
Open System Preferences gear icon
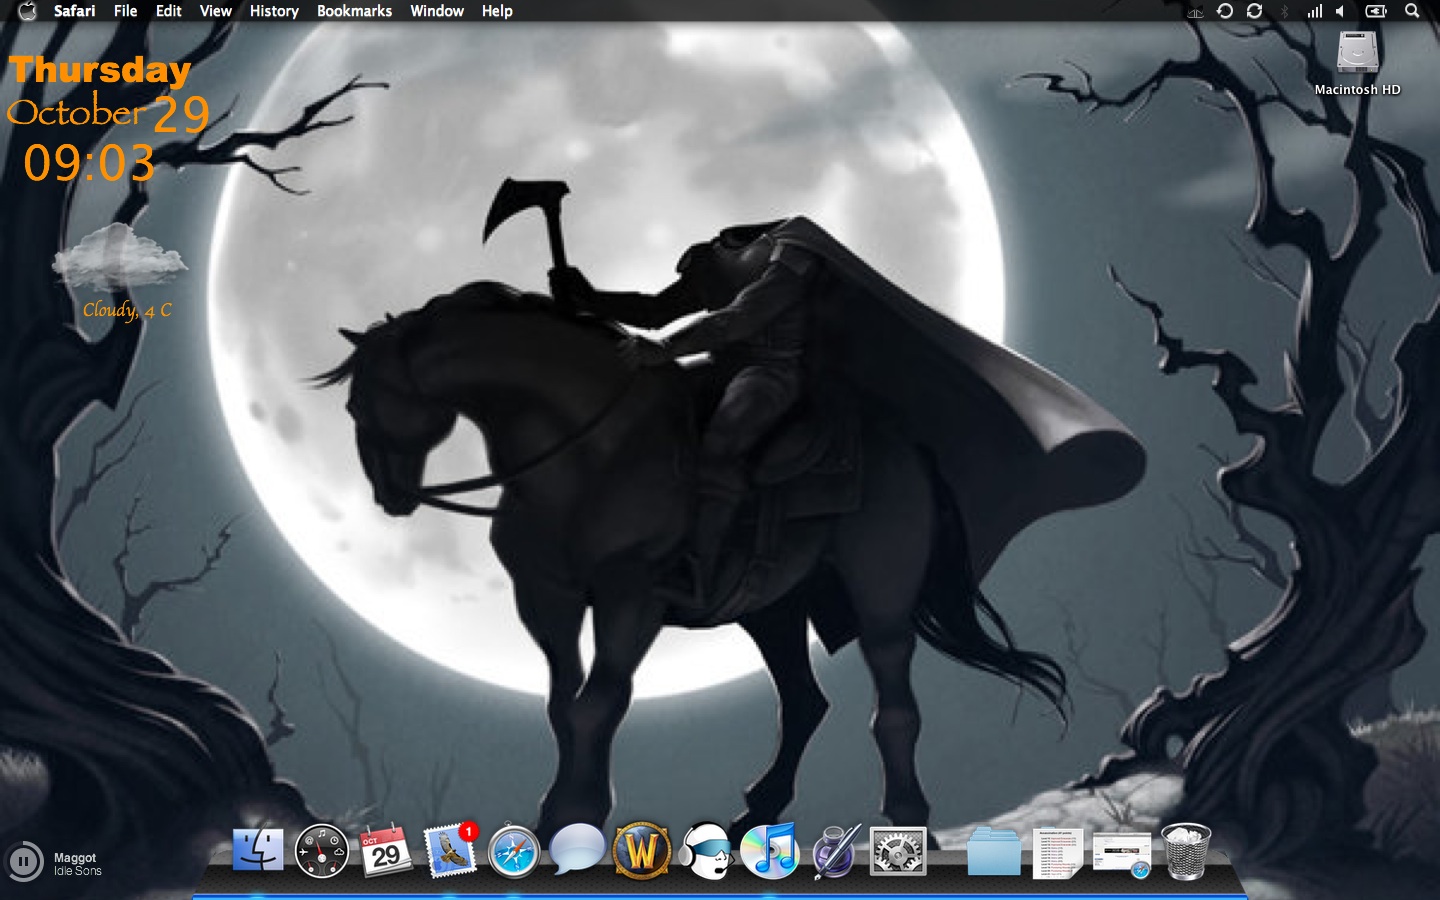pos(898,852)
